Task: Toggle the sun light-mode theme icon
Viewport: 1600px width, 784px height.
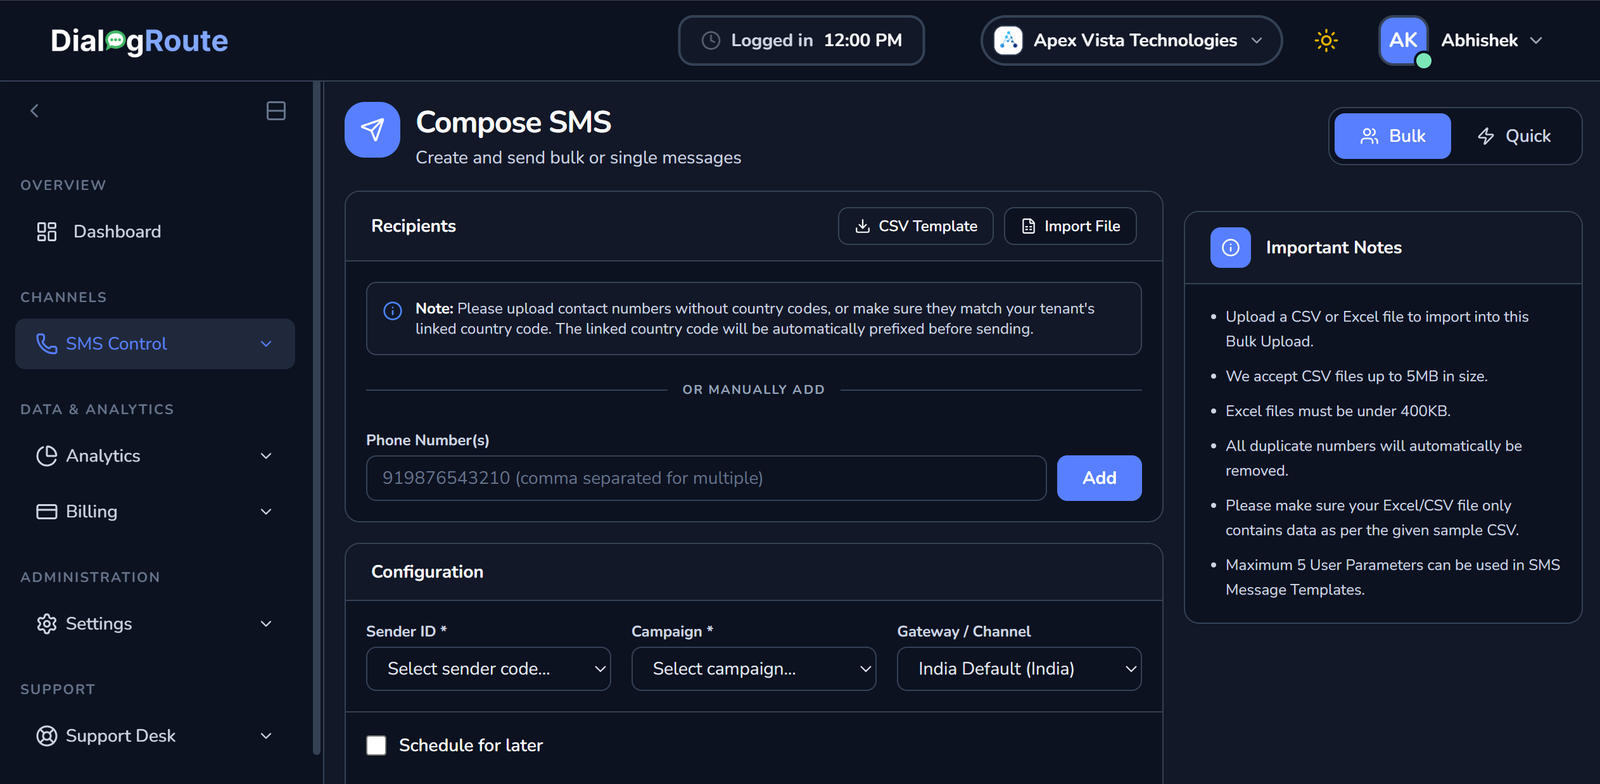Action: click(x=1326, y=40)
